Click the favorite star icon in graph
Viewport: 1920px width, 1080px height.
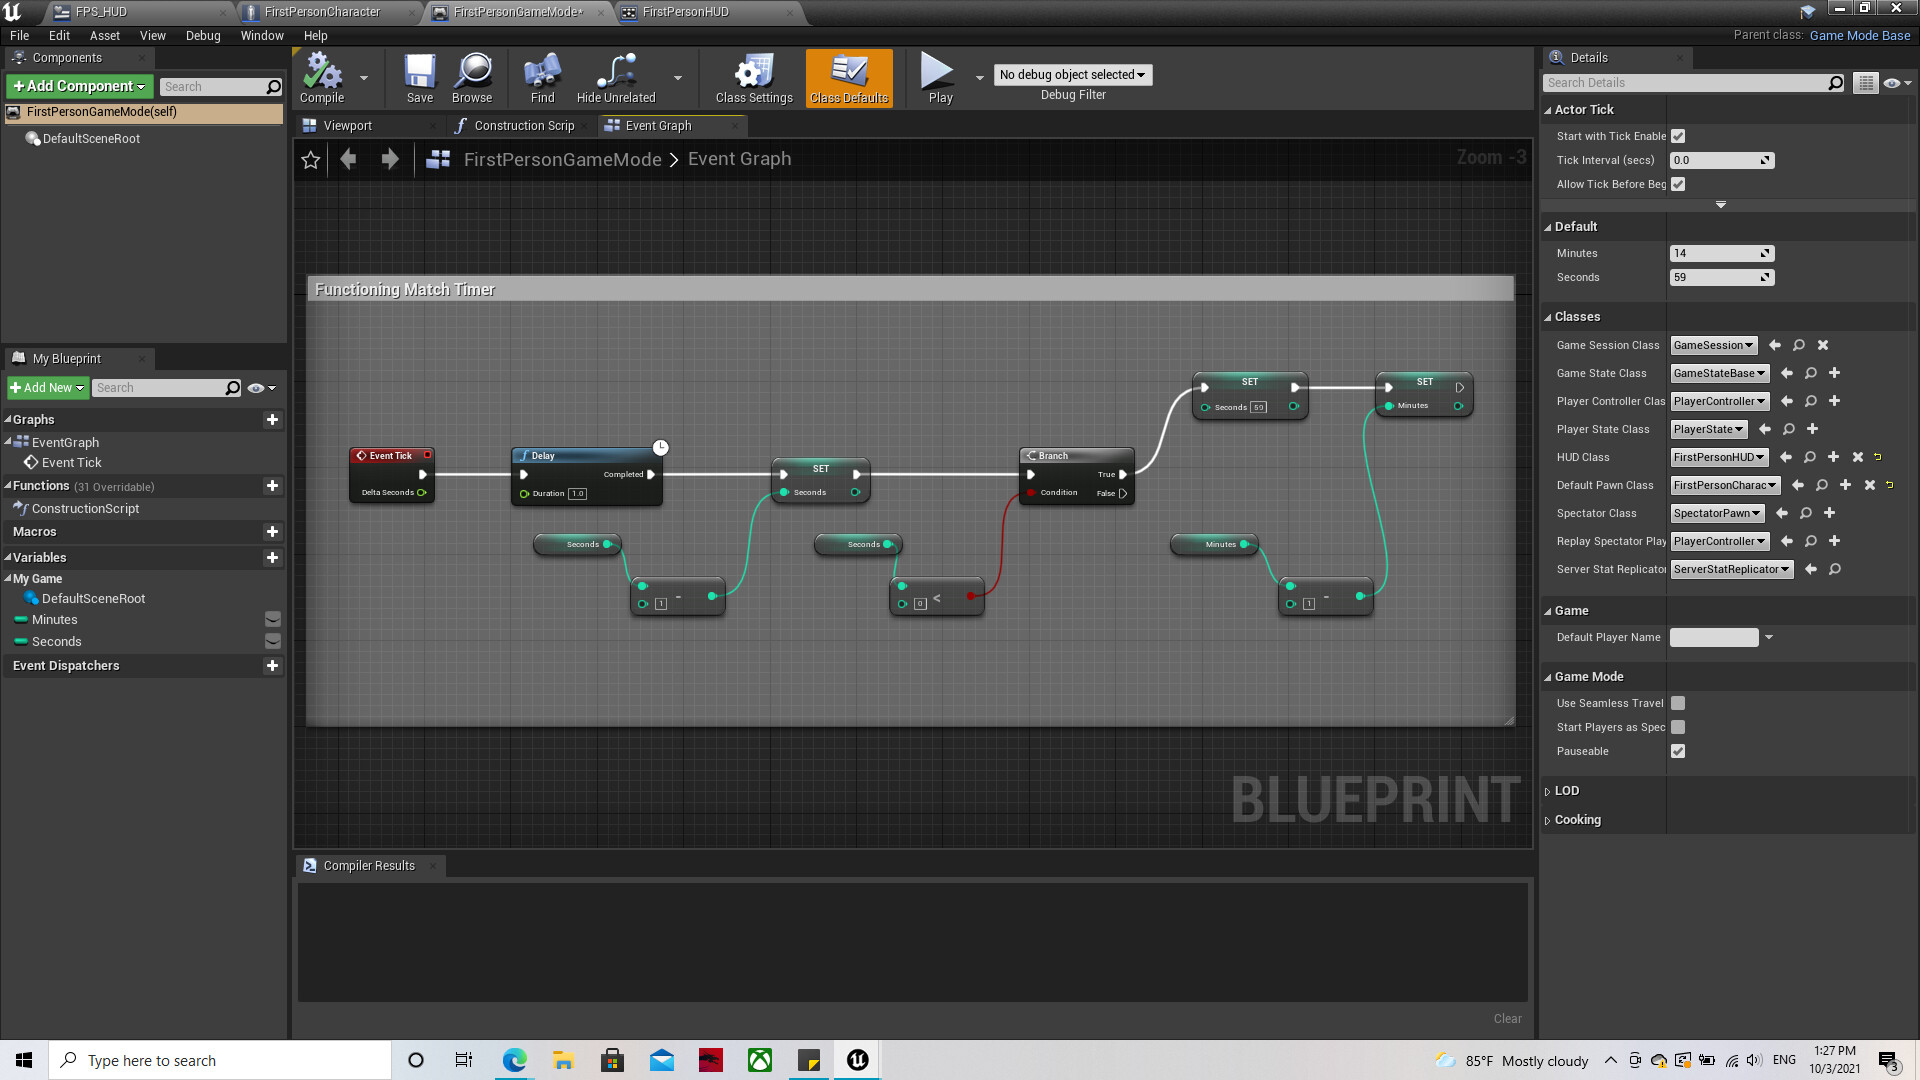click(x=311, y=160)
